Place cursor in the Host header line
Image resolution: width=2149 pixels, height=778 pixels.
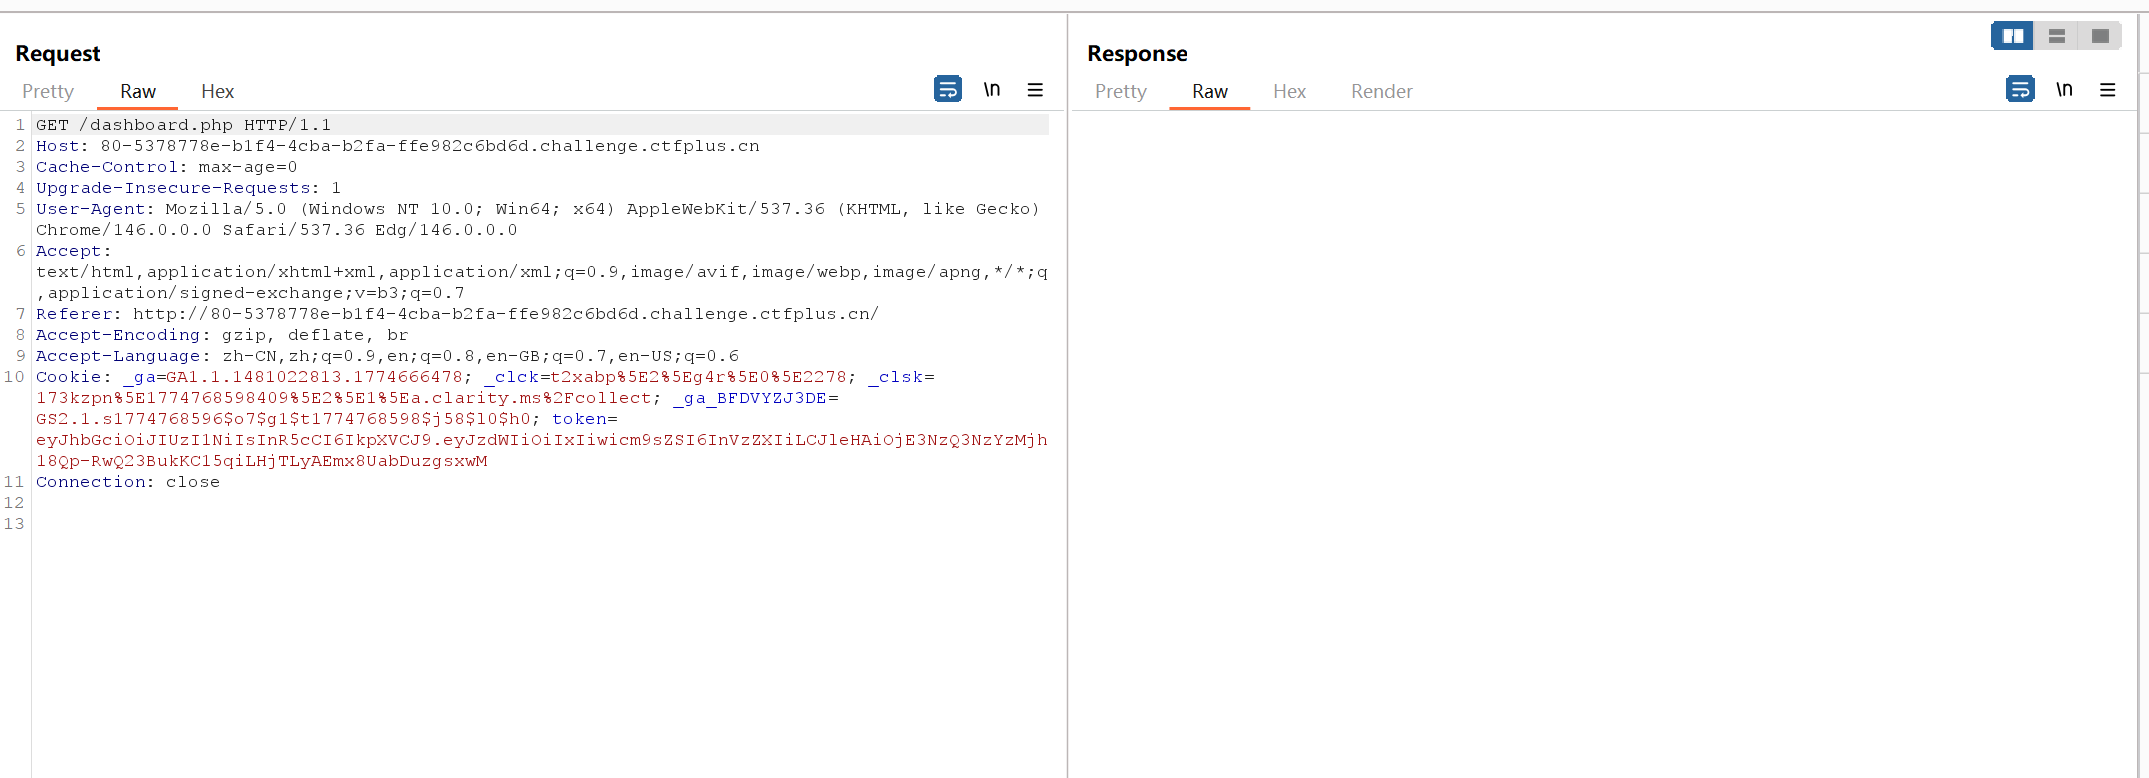400,146
